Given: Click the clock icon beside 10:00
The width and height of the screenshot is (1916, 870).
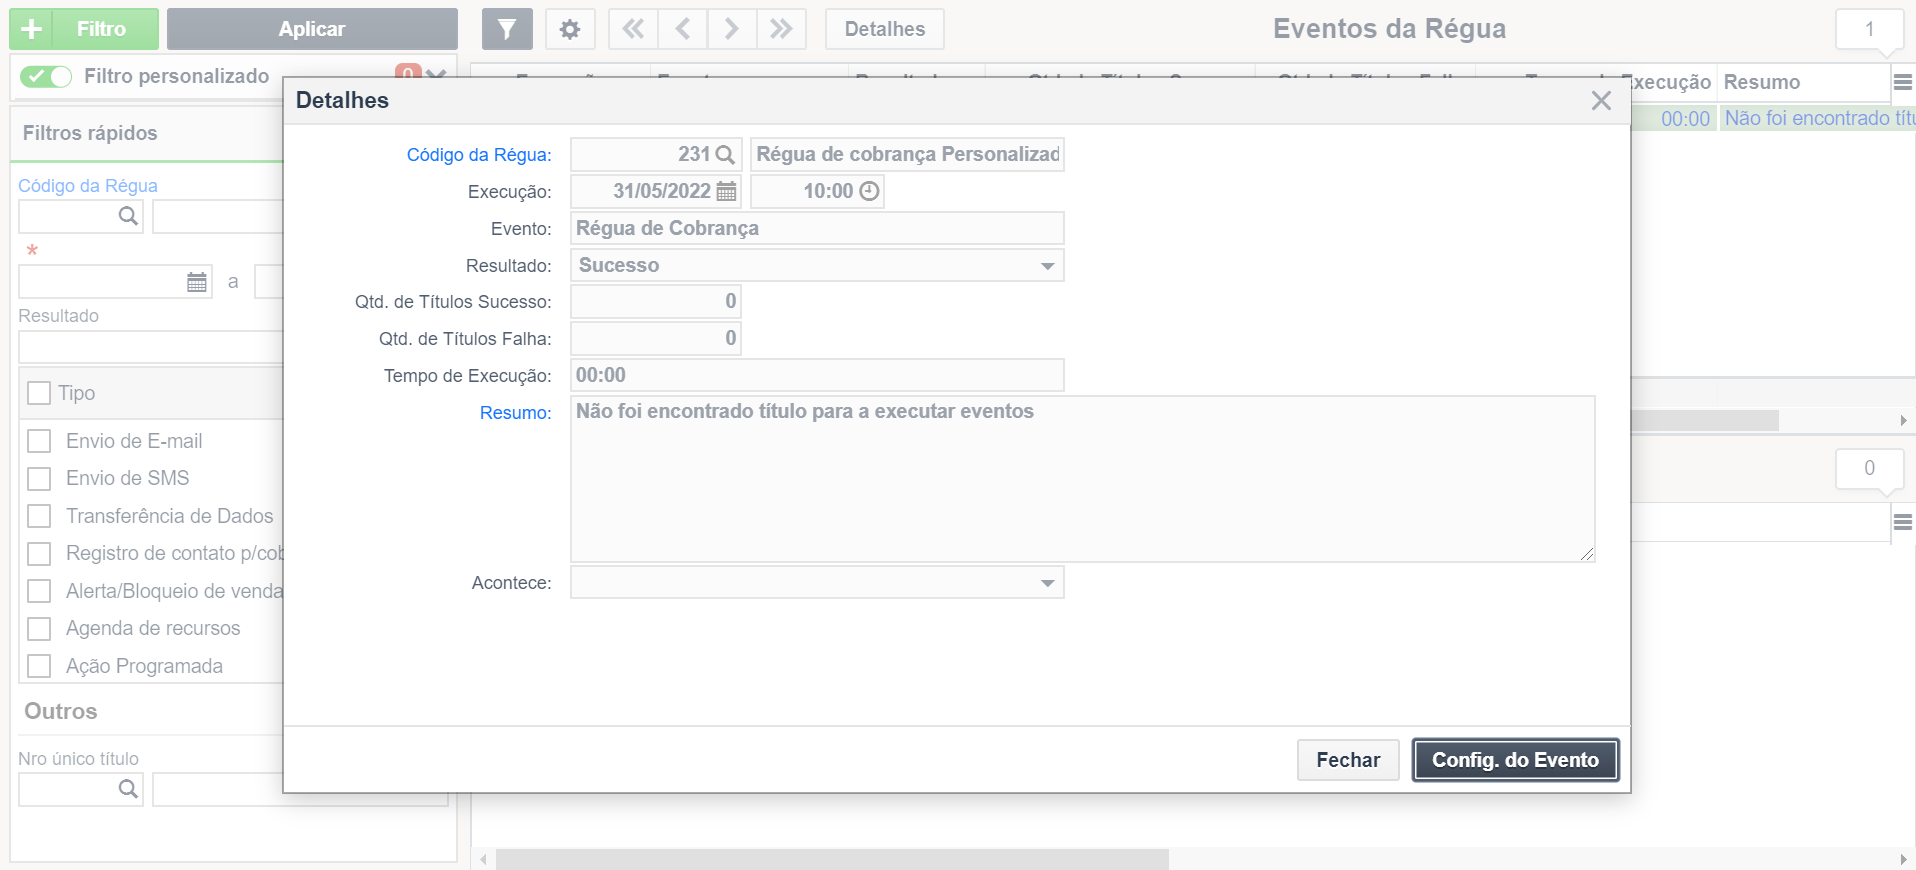Looking at the screenshot, I should click(x=870, y=192).
